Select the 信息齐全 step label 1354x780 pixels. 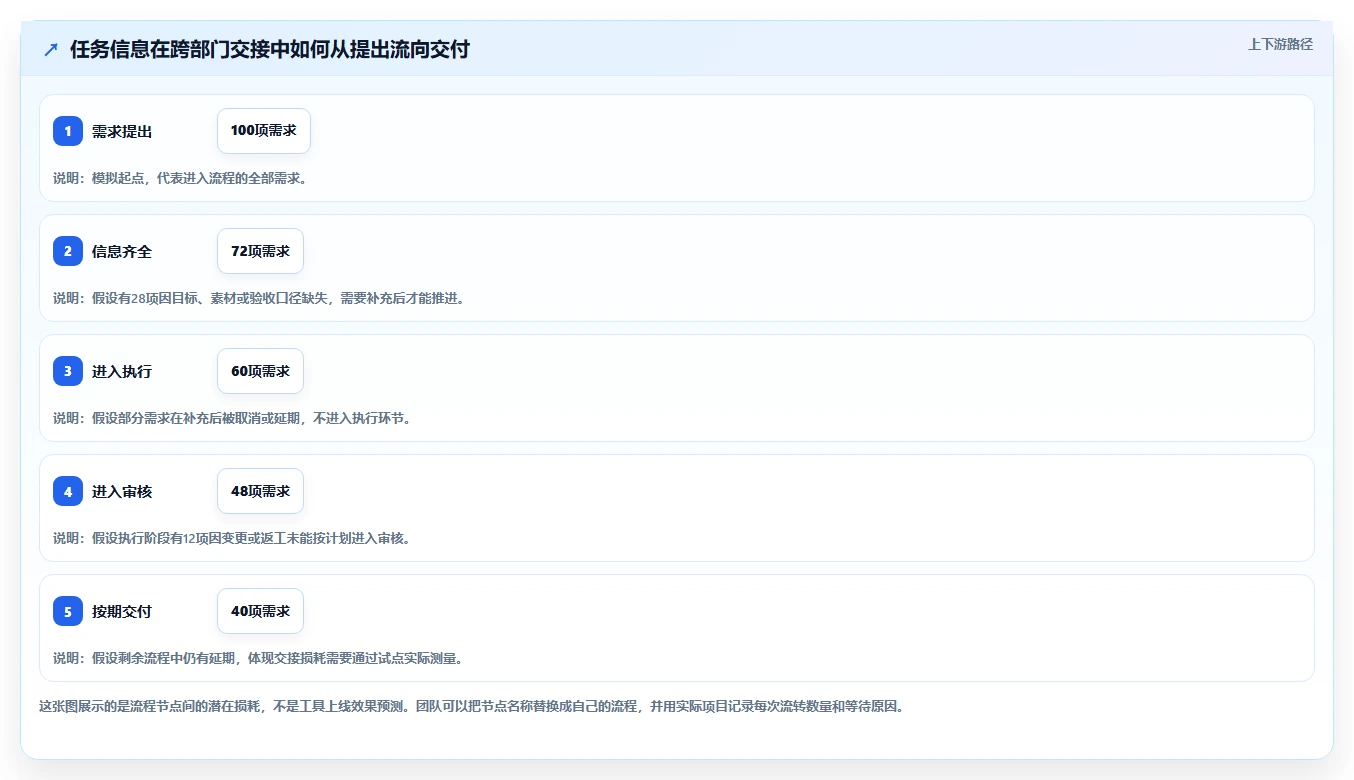pyautogui.click(x=122, y=251)
